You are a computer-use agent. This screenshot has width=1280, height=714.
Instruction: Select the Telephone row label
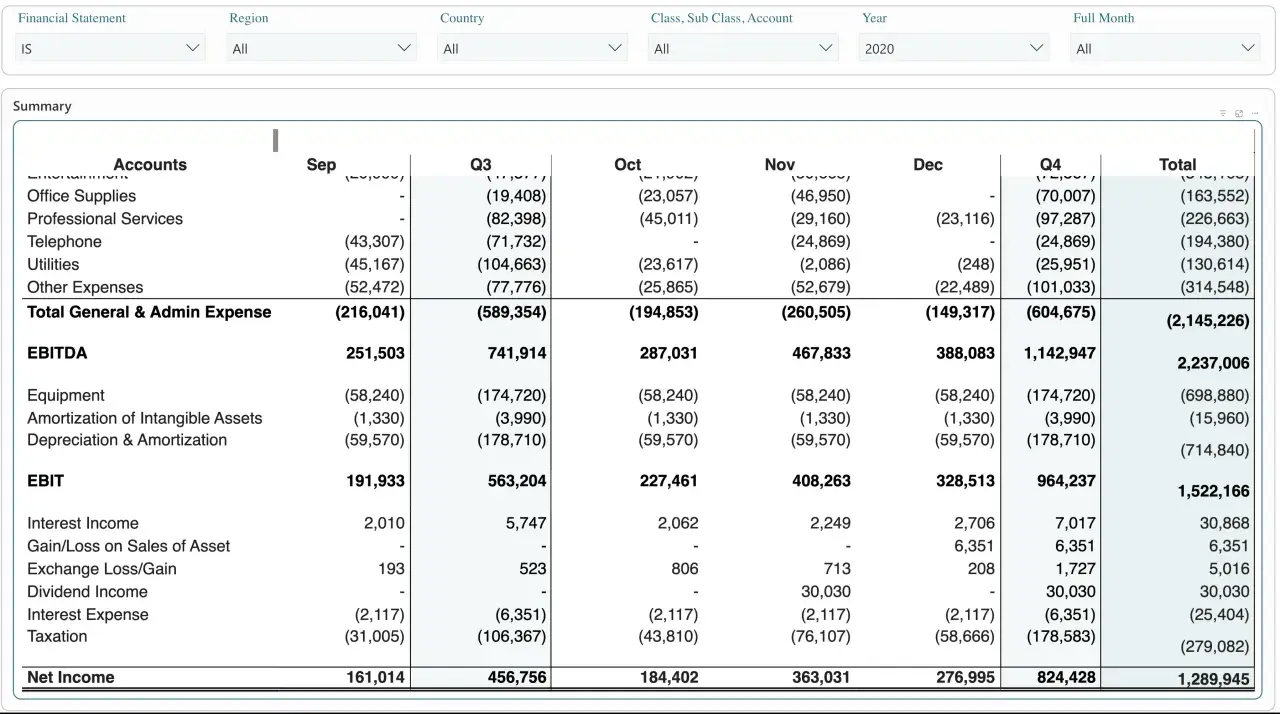64,241
